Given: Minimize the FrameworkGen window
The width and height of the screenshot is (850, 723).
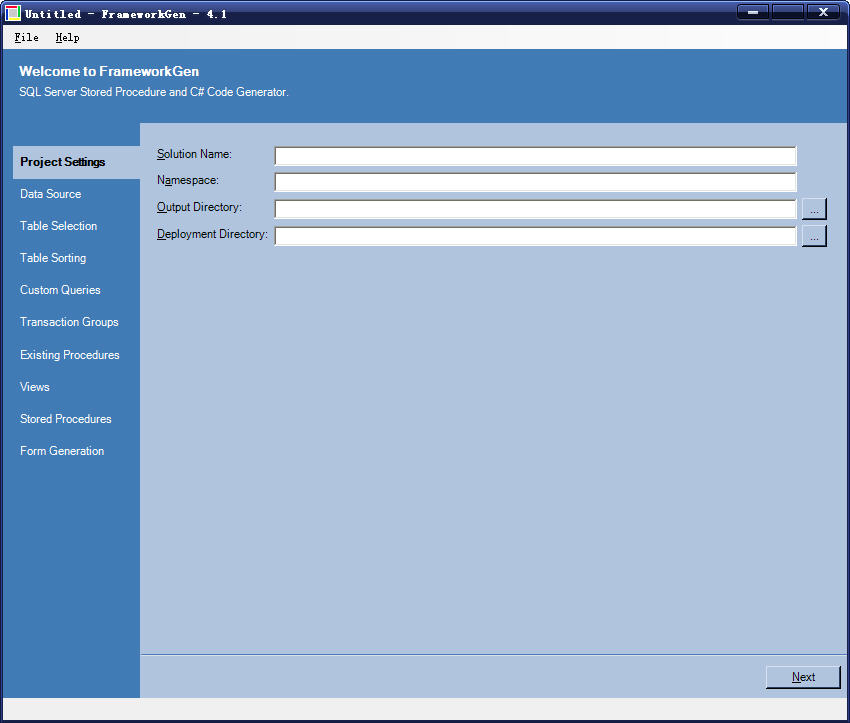Looking at the screenshot, I should coord(752,12).
